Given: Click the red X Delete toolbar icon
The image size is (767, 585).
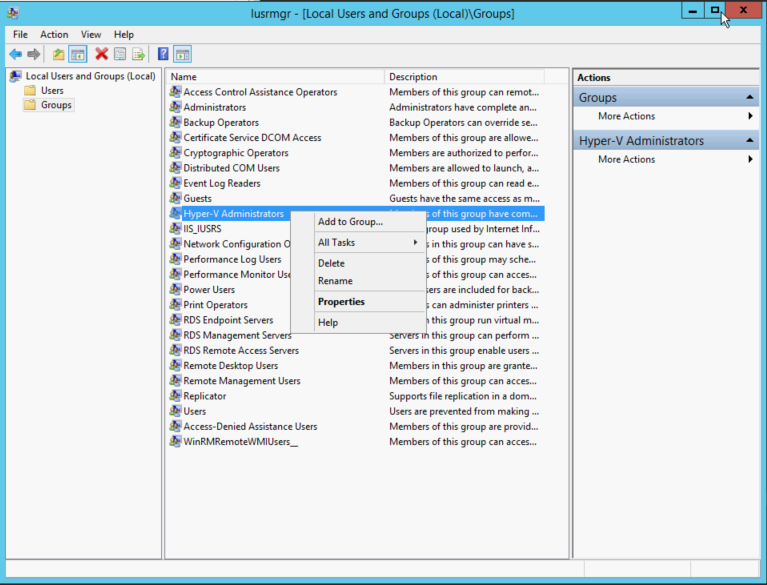Looking at the screenshot, I should [101, 54].
